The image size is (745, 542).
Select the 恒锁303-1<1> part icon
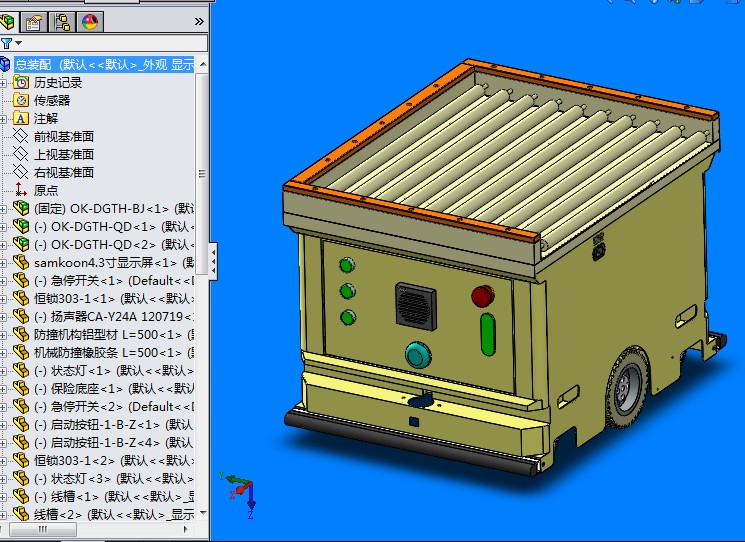(21, 298)
